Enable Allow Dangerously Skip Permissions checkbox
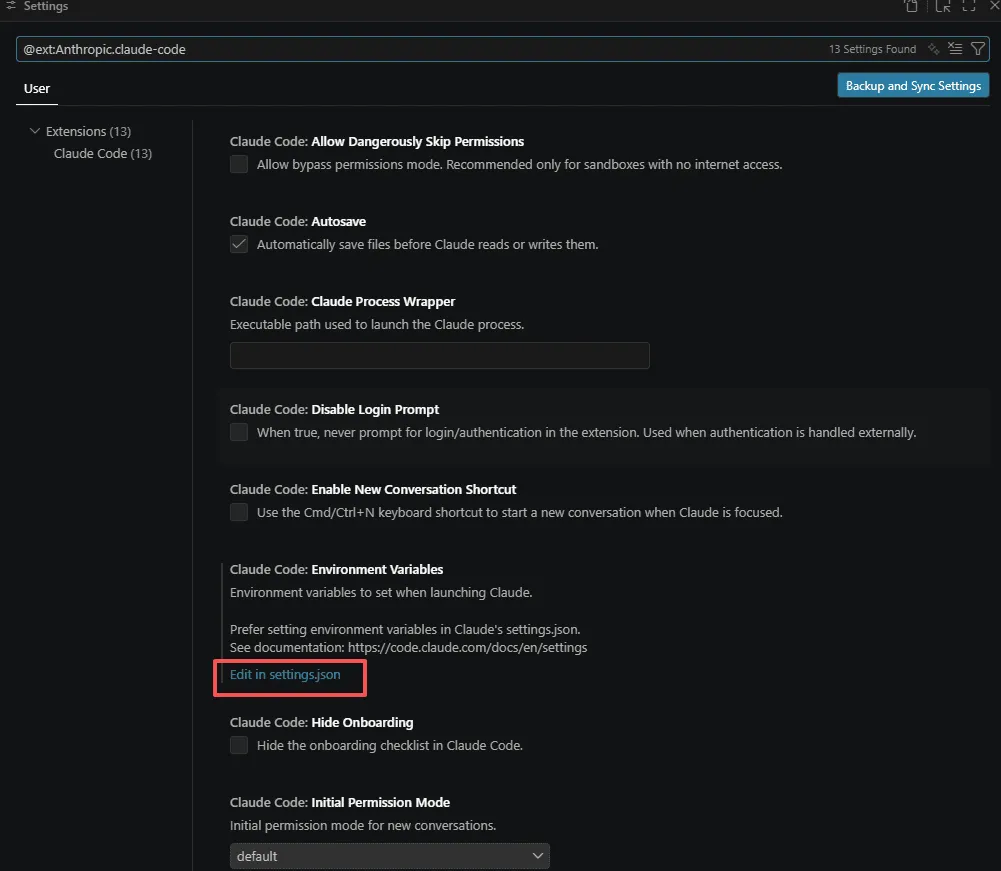1001x871 pixels. pos(239,164)
